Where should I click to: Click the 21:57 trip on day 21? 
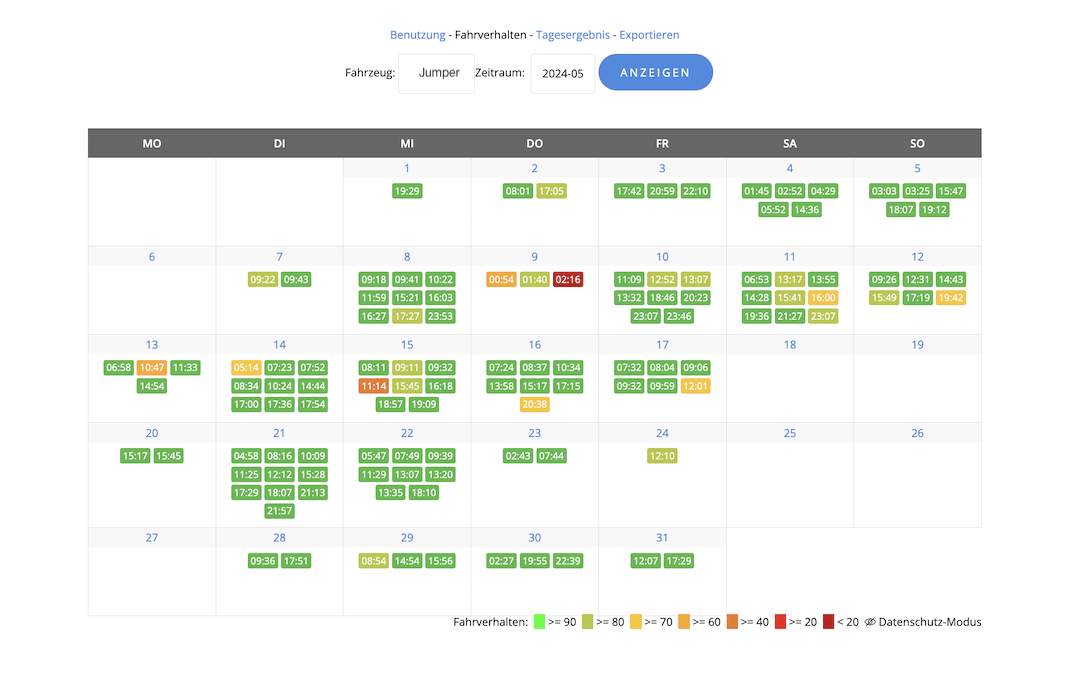click(x=279, y=511)
